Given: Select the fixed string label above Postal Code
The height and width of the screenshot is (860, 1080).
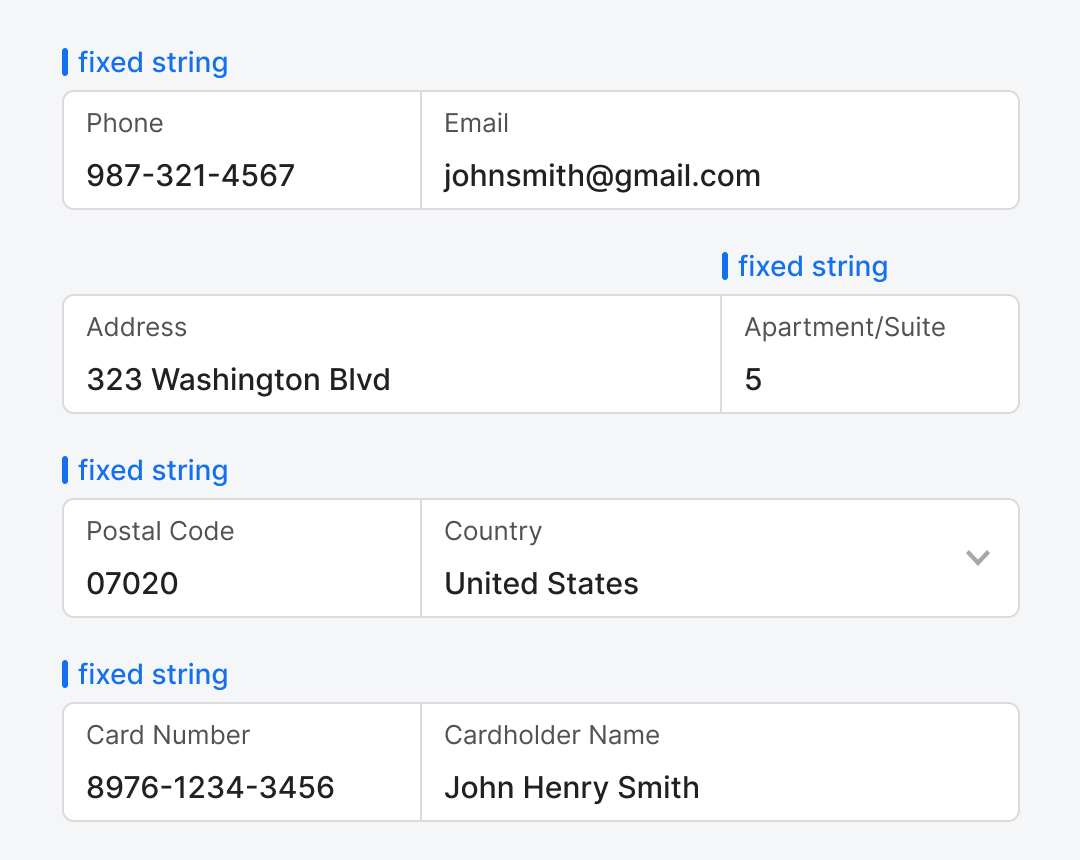Looking at the screenshot, I should pyautogui.click(x=153, y=471).
